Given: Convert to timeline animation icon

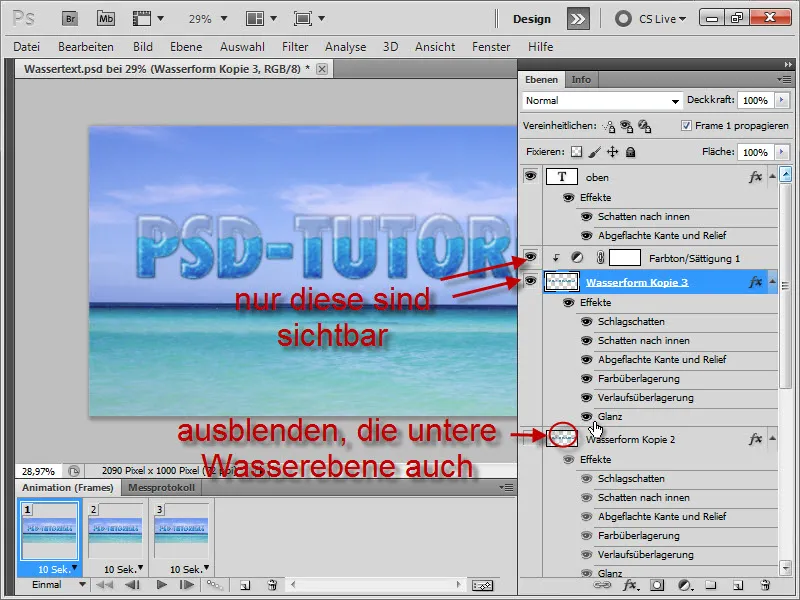Looking at the screenshot, I should [482, 585].
